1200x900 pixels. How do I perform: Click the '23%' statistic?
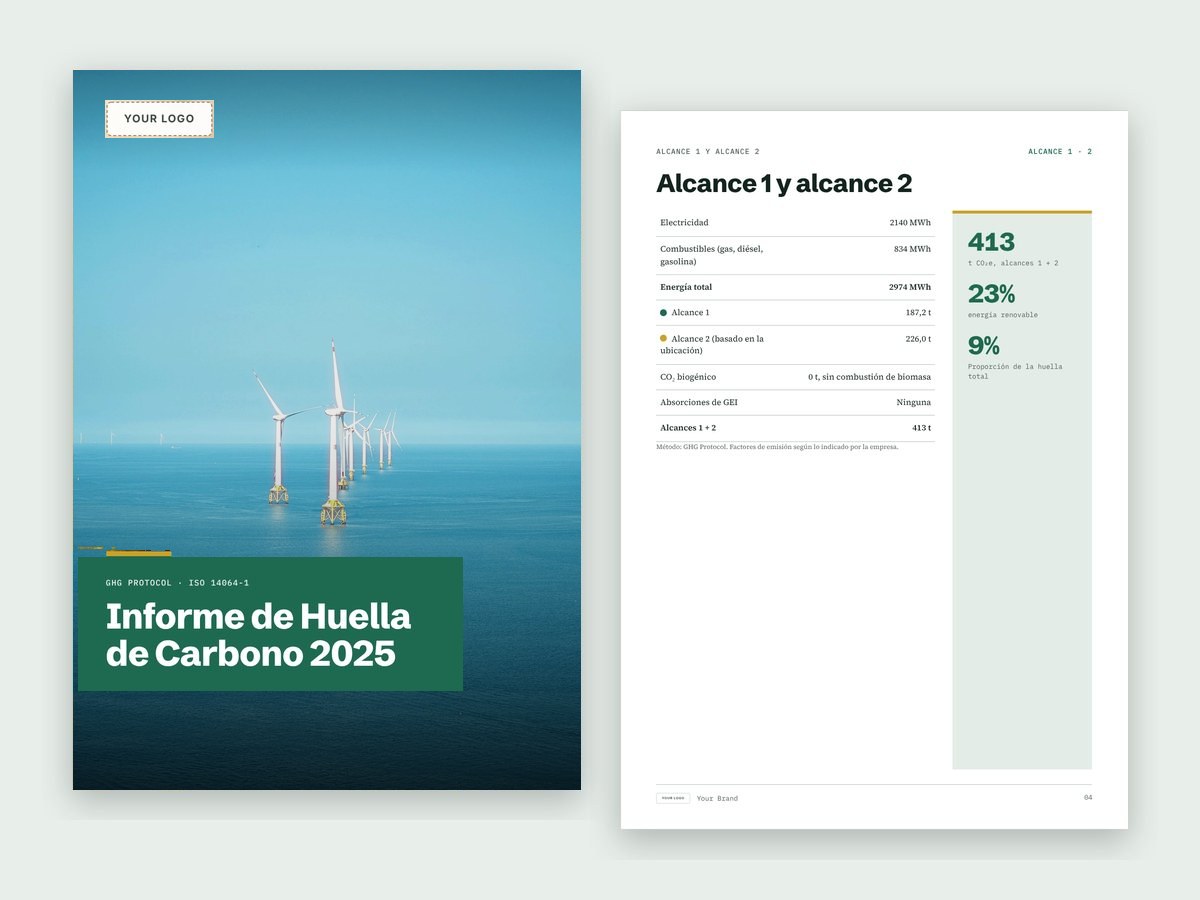pos(991,294)
